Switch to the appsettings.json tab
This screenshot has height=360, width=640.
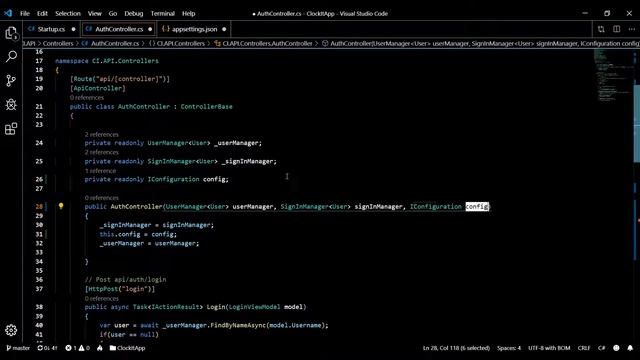(194, 29)
